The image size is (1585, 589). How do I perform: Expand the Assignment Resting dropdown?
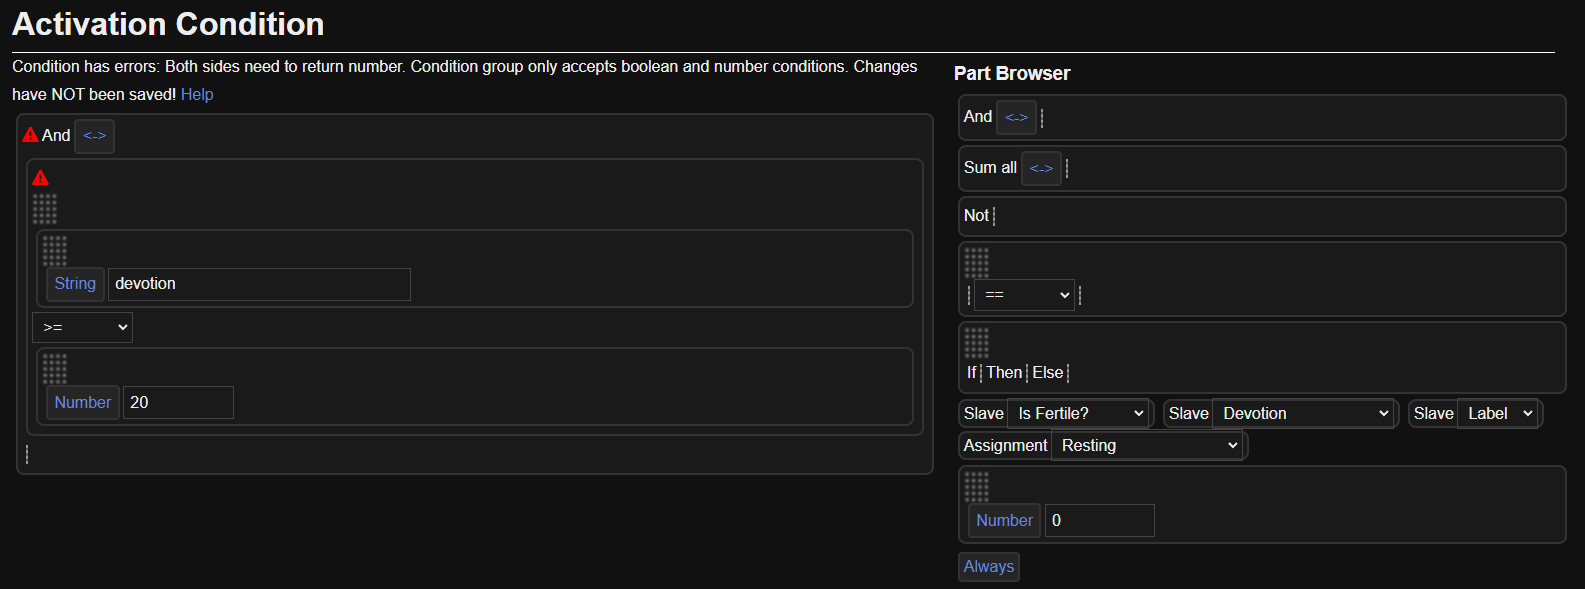coord(1147,446)
